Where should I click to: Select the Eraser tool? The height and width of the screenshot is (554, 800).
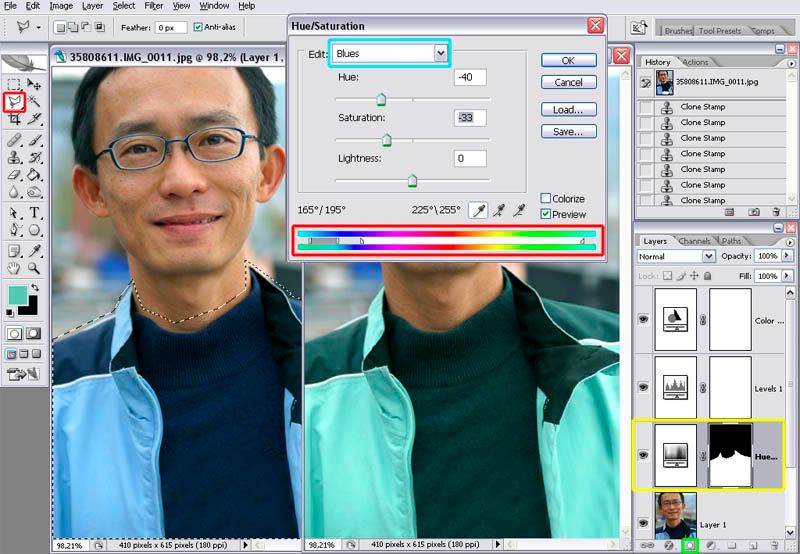coord(14,175)
